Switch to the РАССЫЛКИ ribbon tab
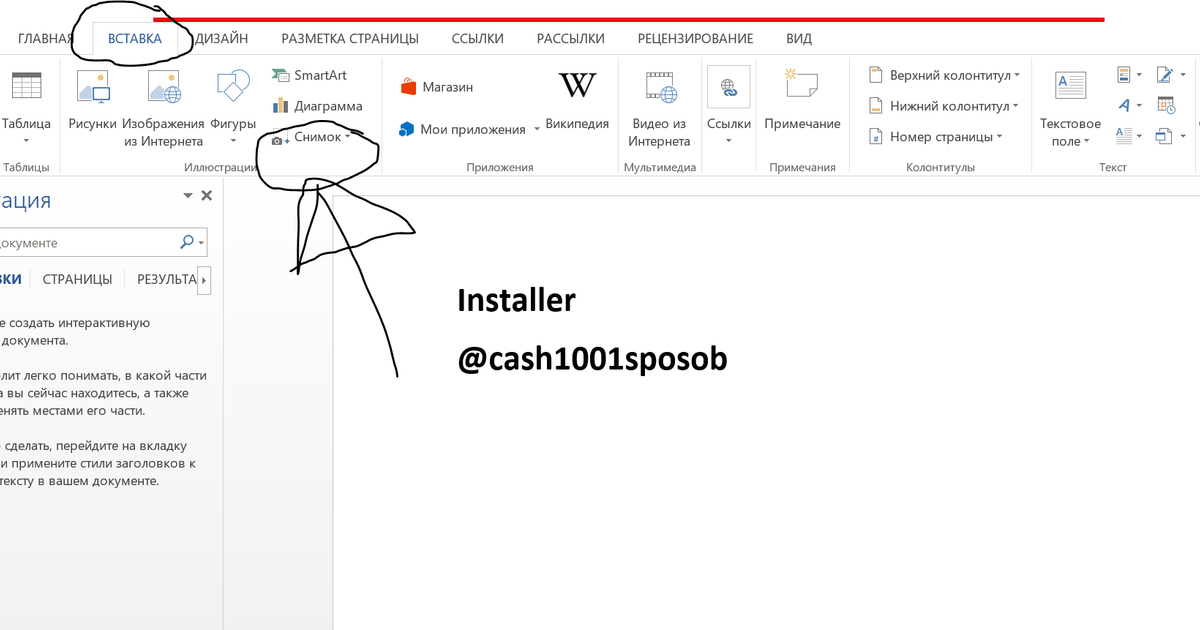The width and height of the screenshot is (1200, 630). pos(571,39)
